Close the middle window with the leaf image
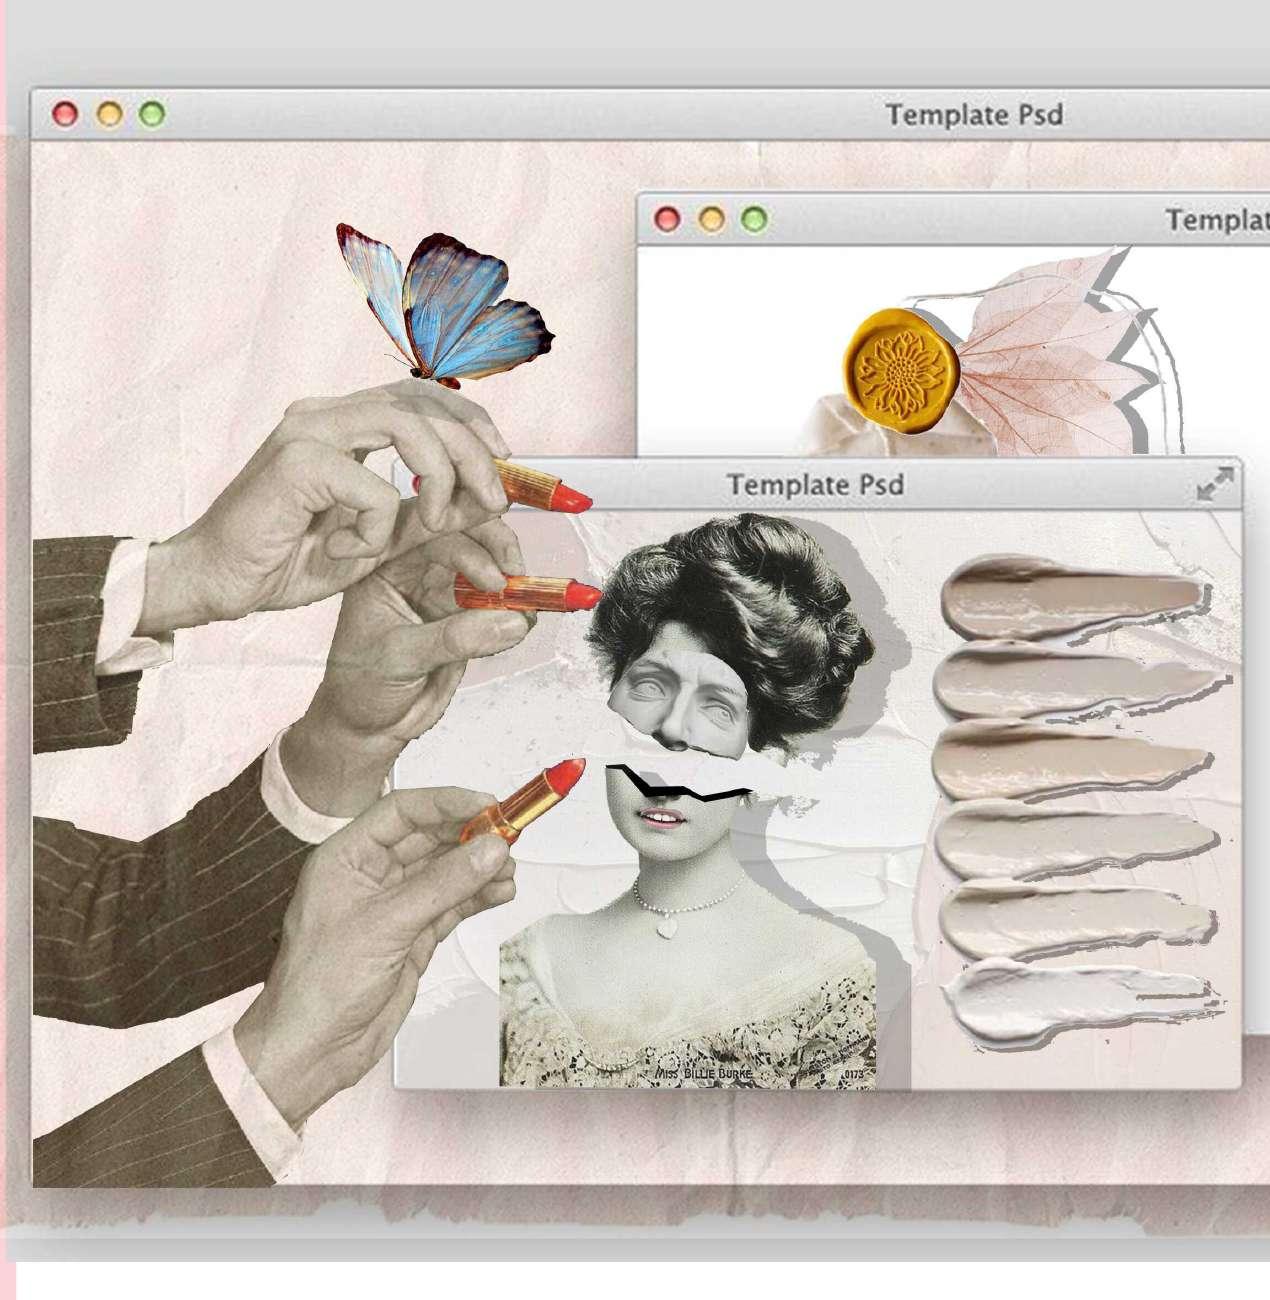This screenshot has height=1300, width=1270. (x=667, y=219)
